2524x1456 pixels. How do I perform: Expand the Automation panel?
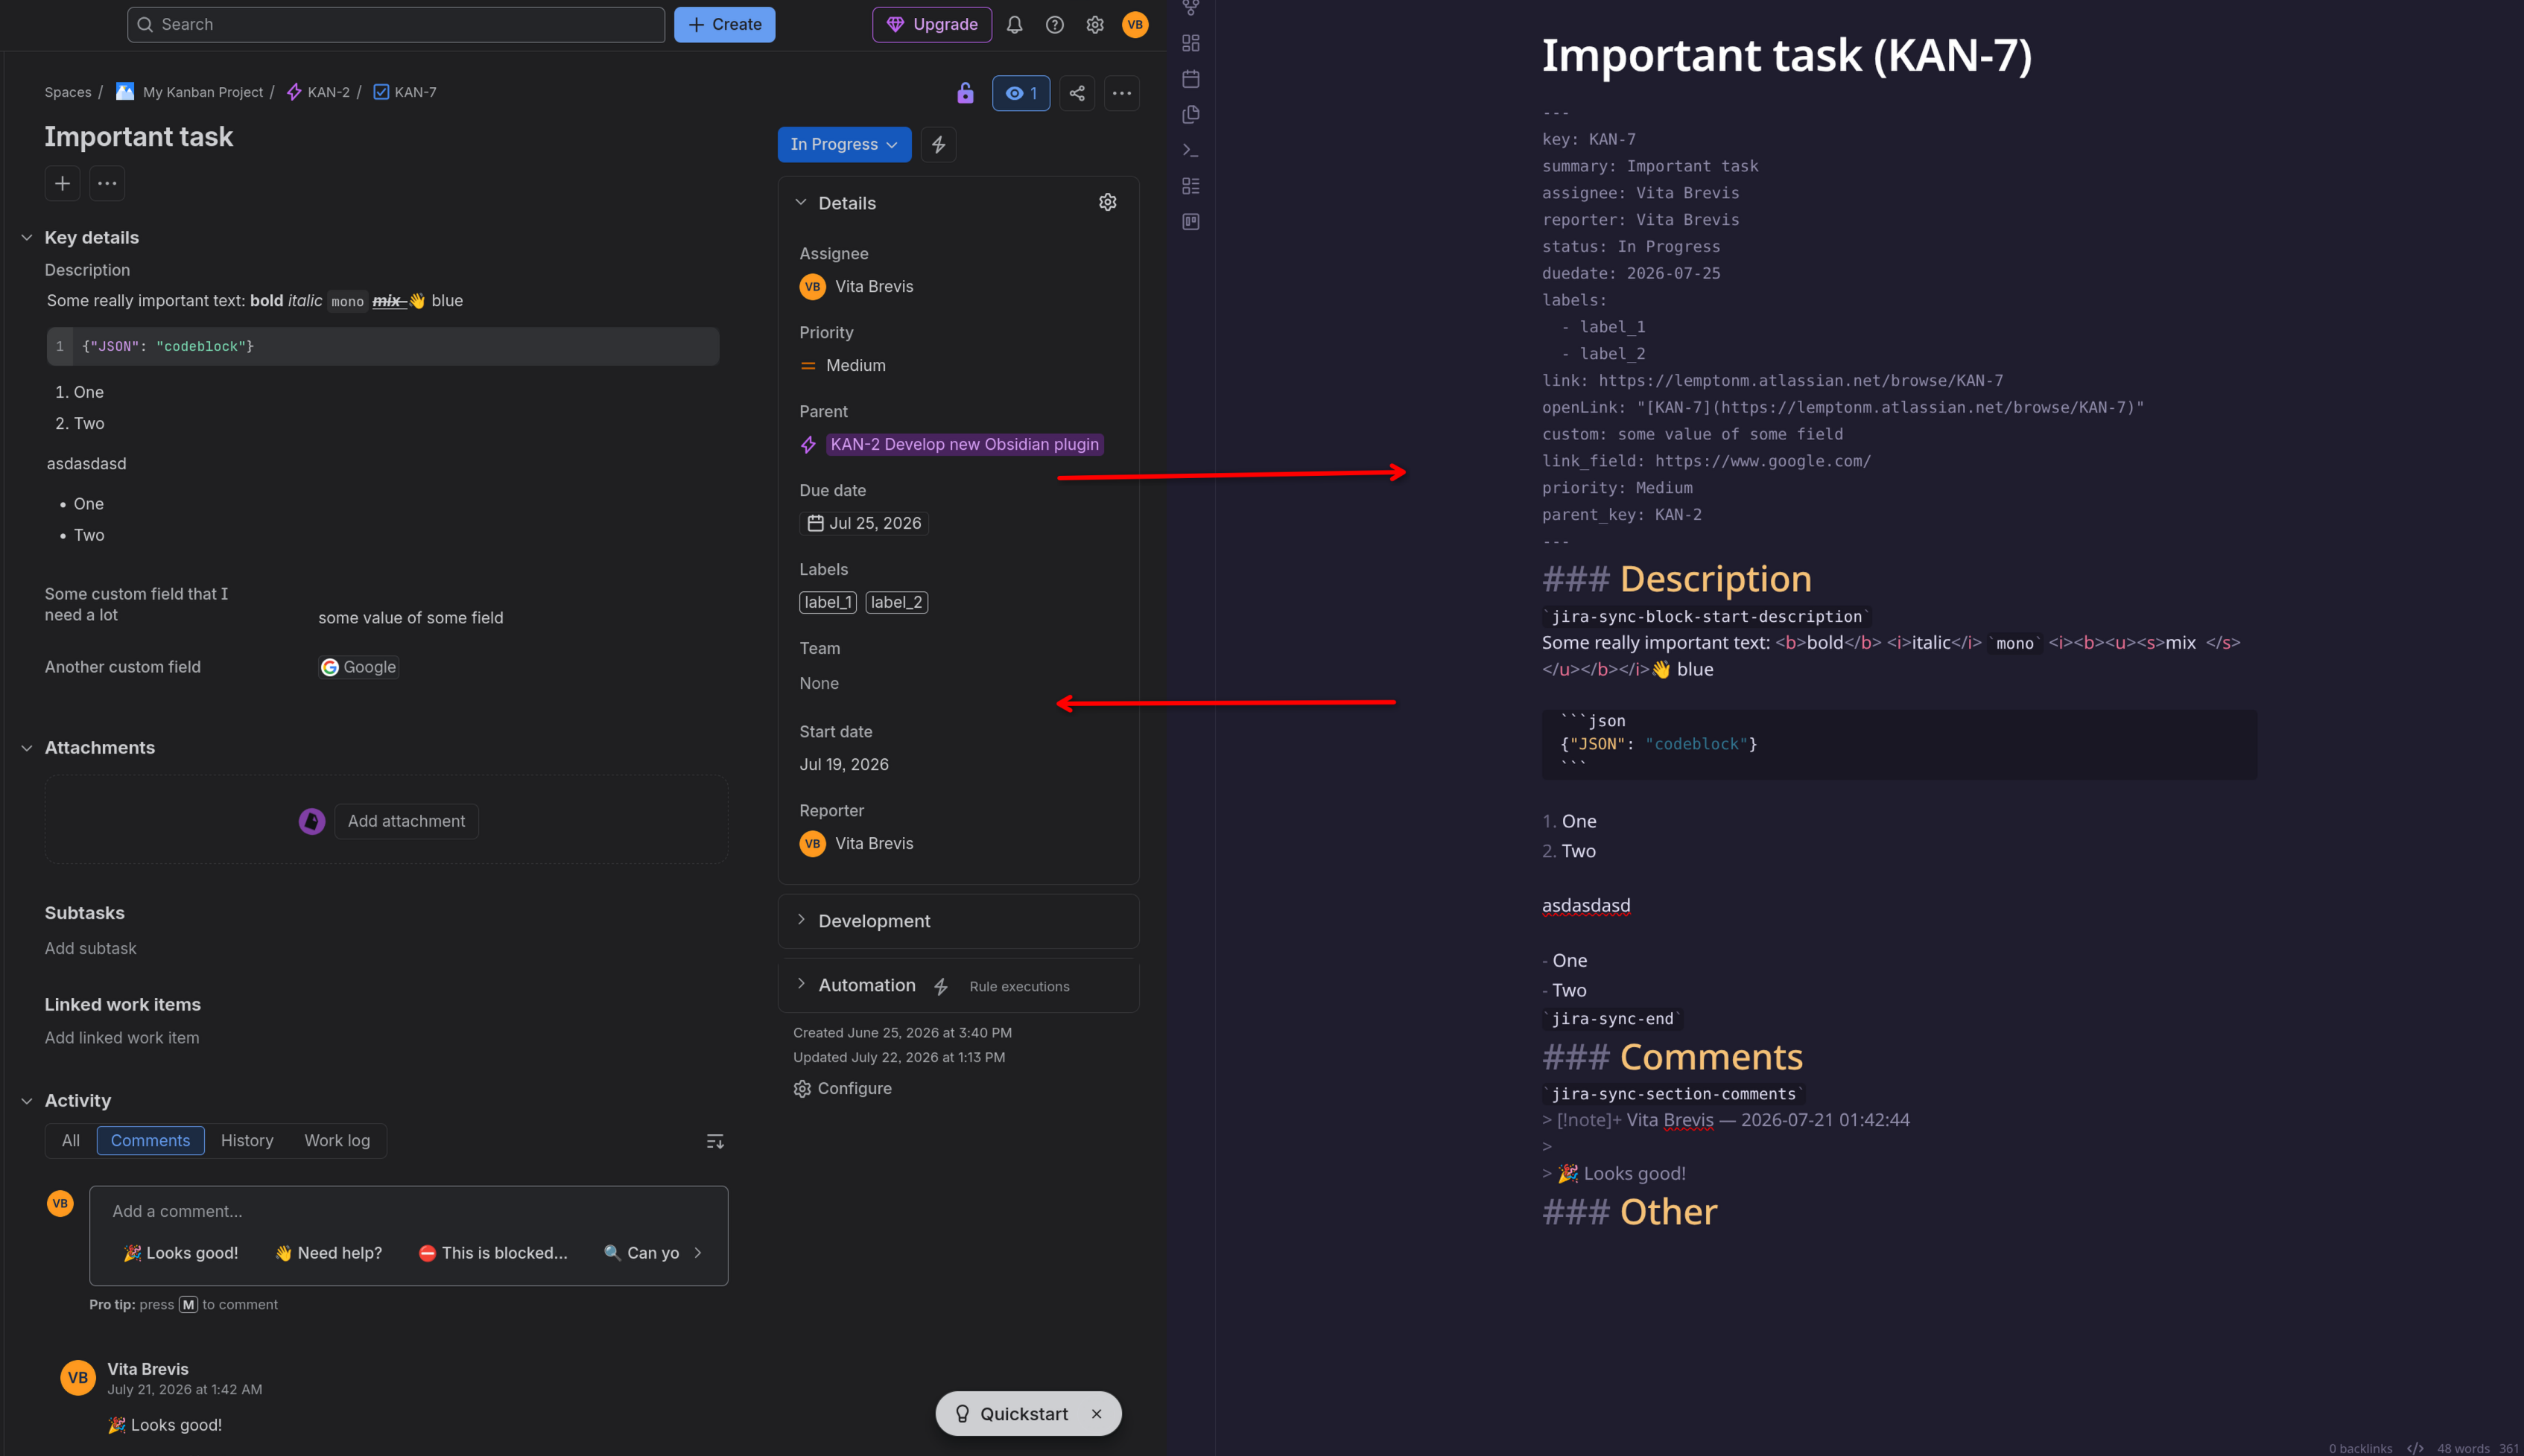click(x=801, y=984)
